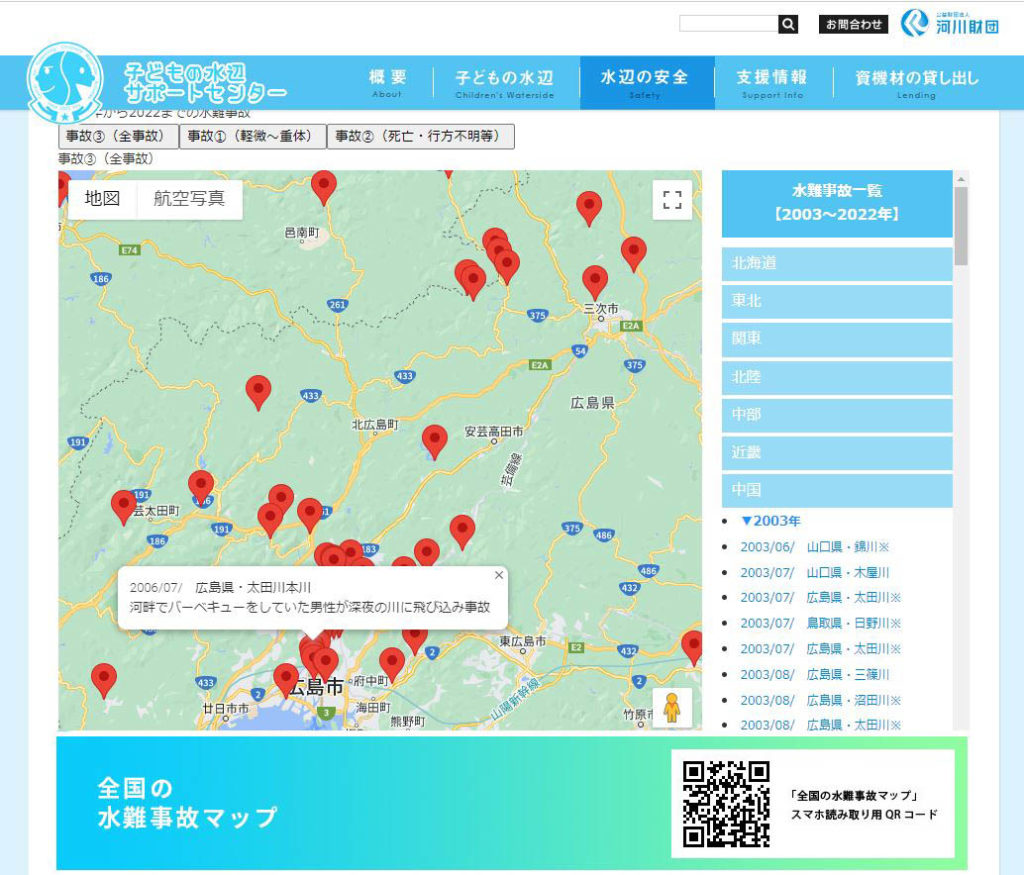Click the map pin near 安芸高田市
This screenshot has width=1024, height=875.
pyautogui.click(x=434, y=439)
